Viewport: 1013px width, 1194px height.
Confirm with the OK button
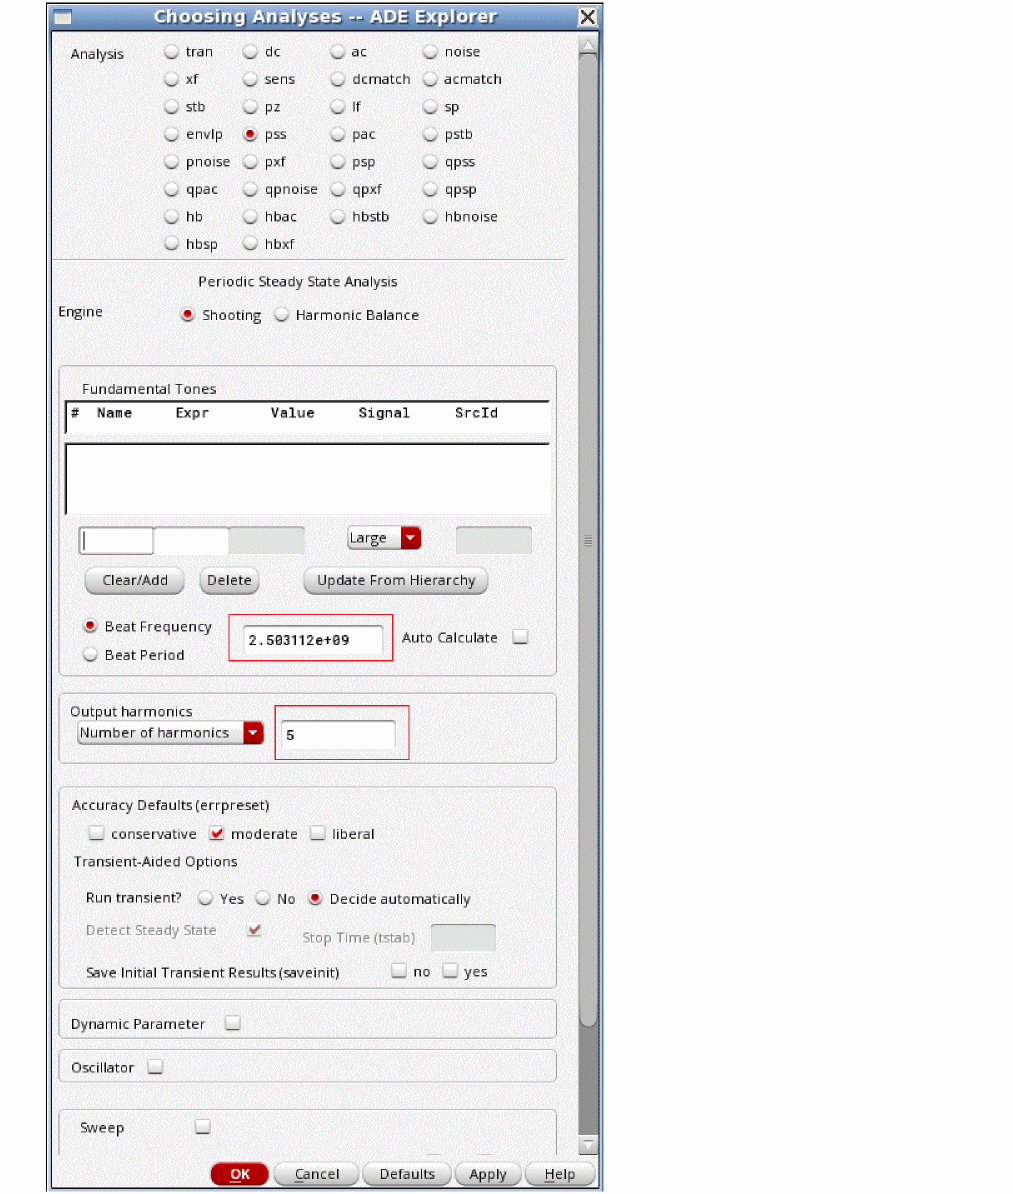[240, 1174]
